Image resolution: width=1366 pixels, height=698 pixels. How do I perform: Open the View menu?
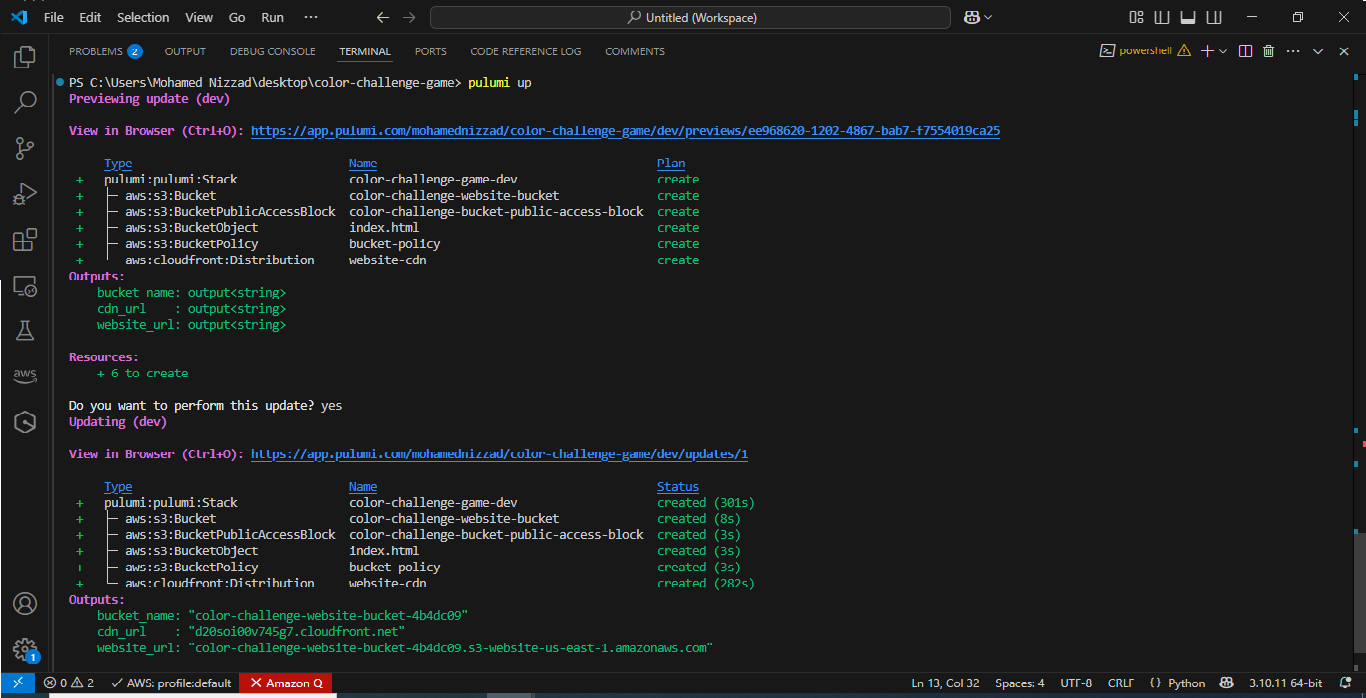click(199, 17)
